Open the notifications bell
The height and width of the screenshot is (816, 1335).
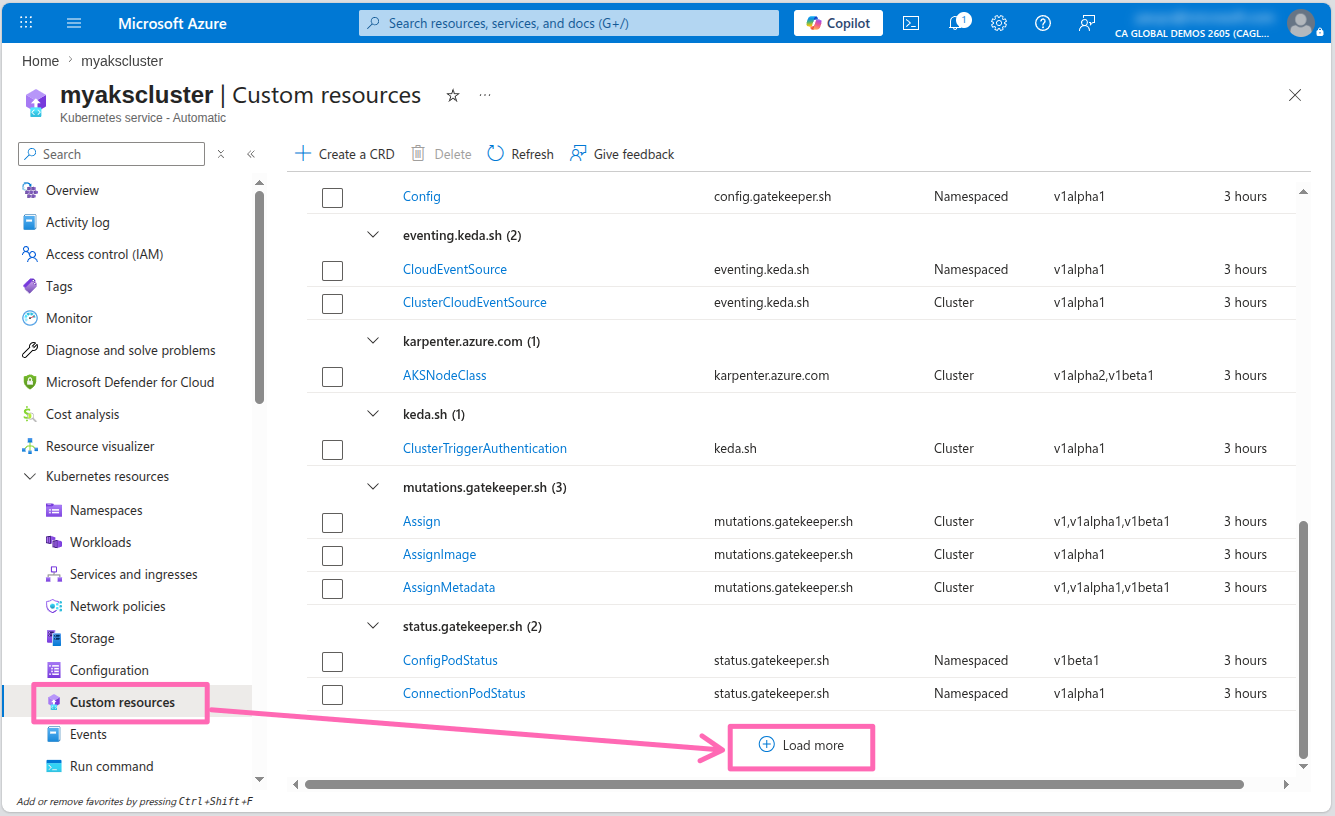955,23
